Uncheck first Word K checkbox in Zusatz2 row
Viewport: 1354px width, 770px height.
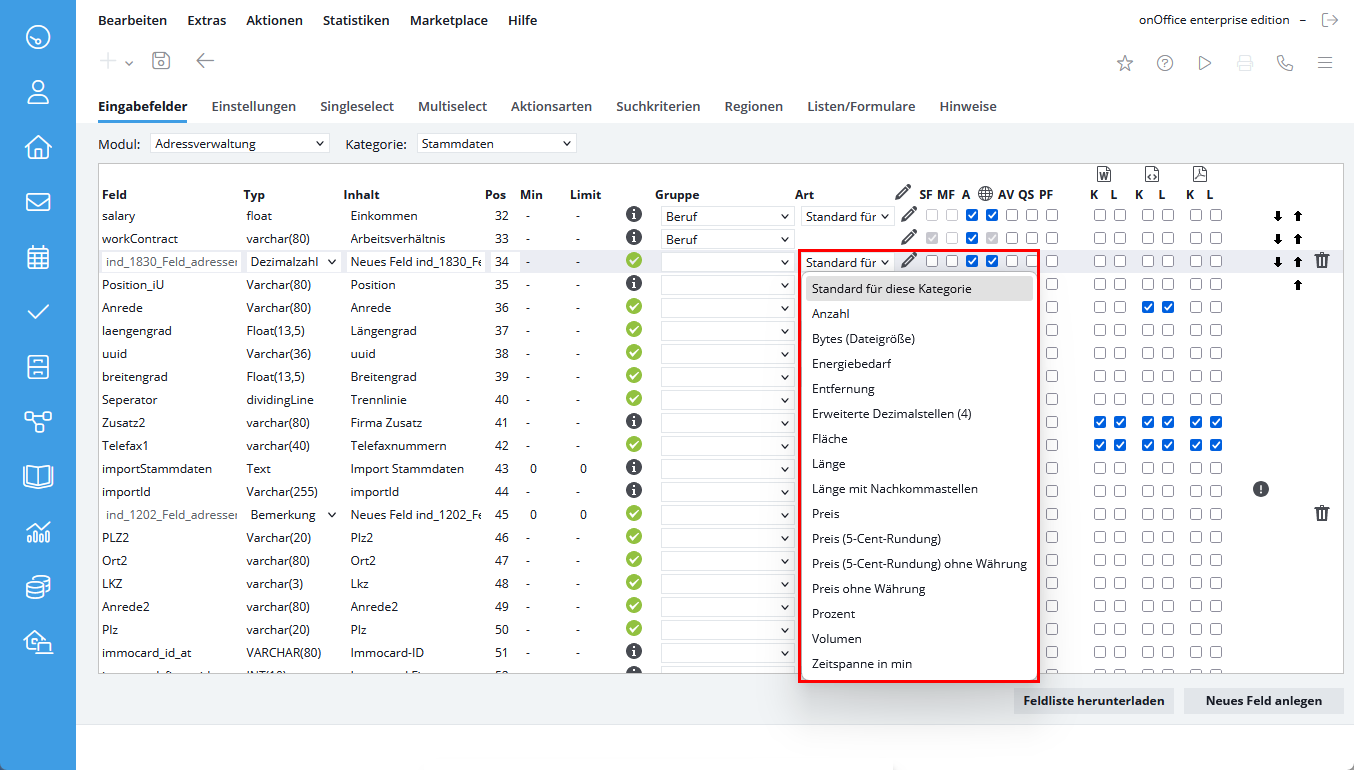coord(1100,422)
